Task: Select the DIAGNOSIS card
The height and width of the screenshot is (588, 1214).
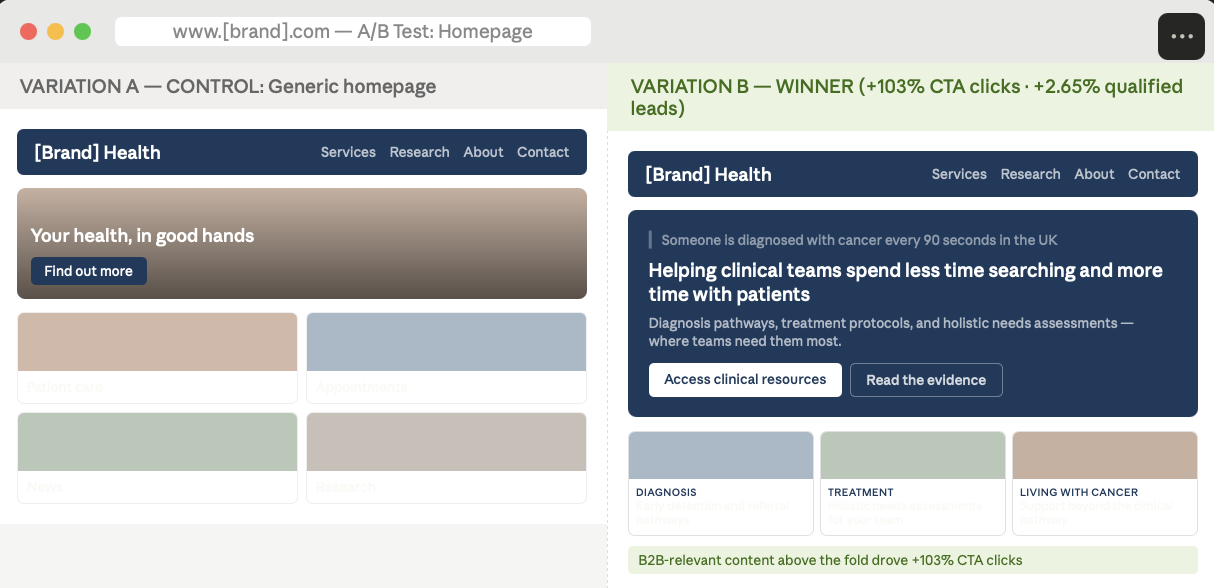Action: point(720,483)
